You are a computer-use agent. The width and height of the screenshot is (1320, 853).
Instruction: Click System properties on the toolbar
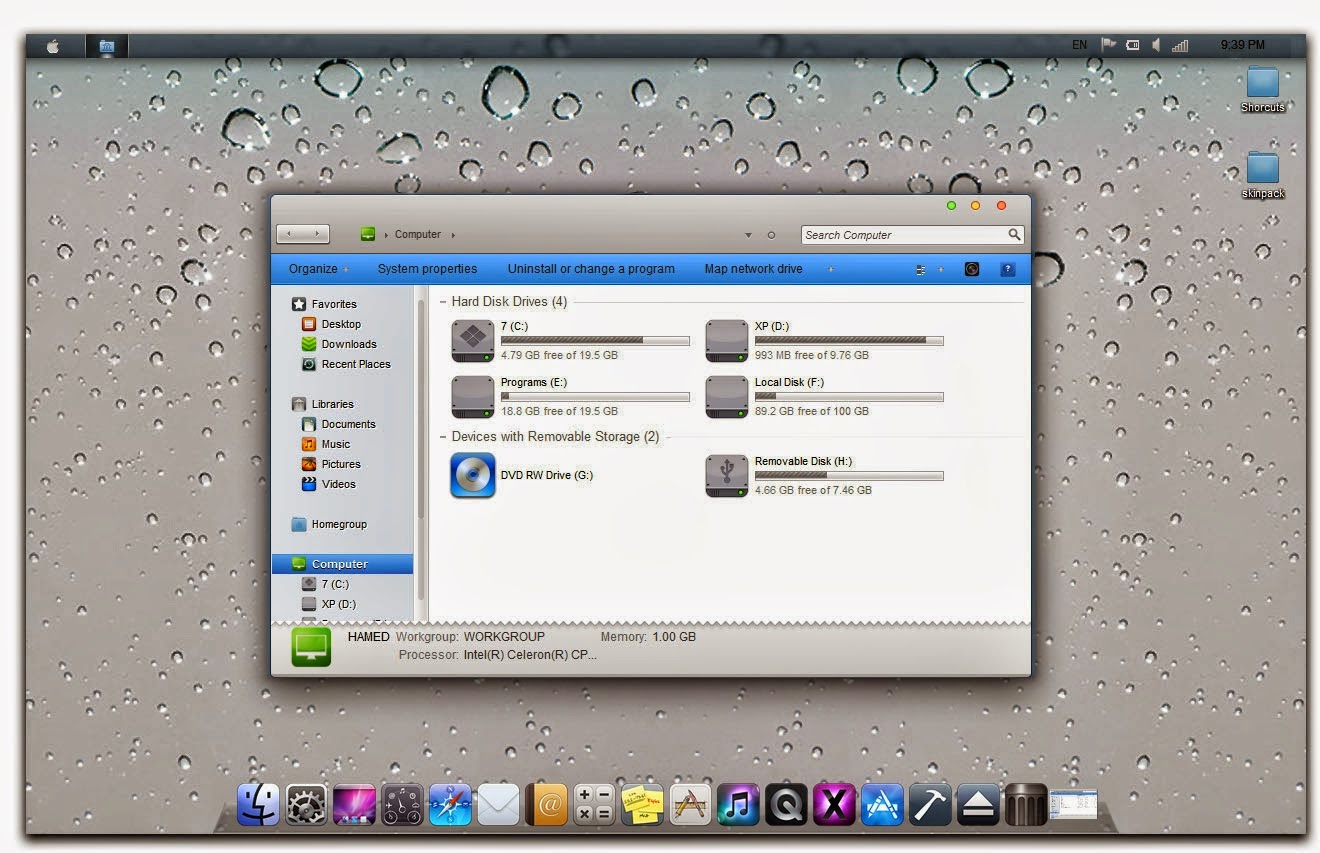[427, 269]
